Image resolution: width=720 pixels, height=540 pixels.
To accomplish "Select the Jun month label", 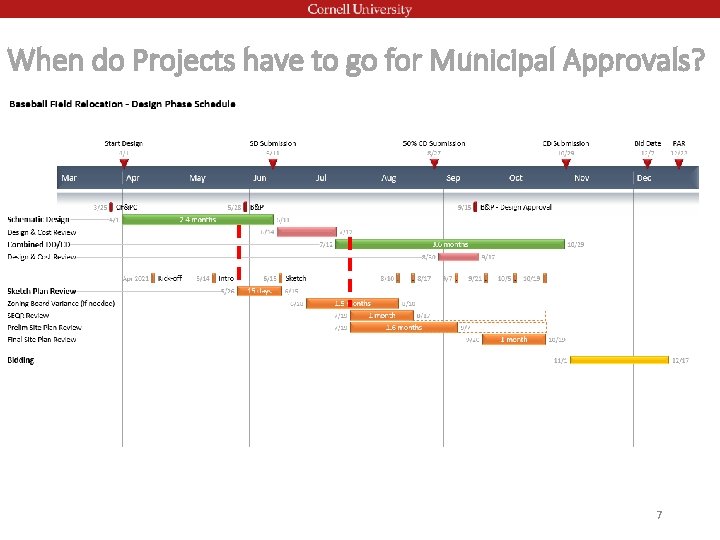I will click(x=259, y=178).
